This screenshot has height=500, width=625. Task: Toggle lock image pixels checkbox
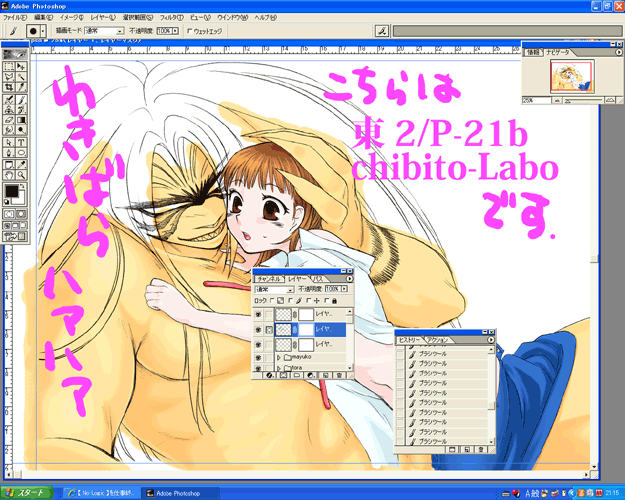291,301
